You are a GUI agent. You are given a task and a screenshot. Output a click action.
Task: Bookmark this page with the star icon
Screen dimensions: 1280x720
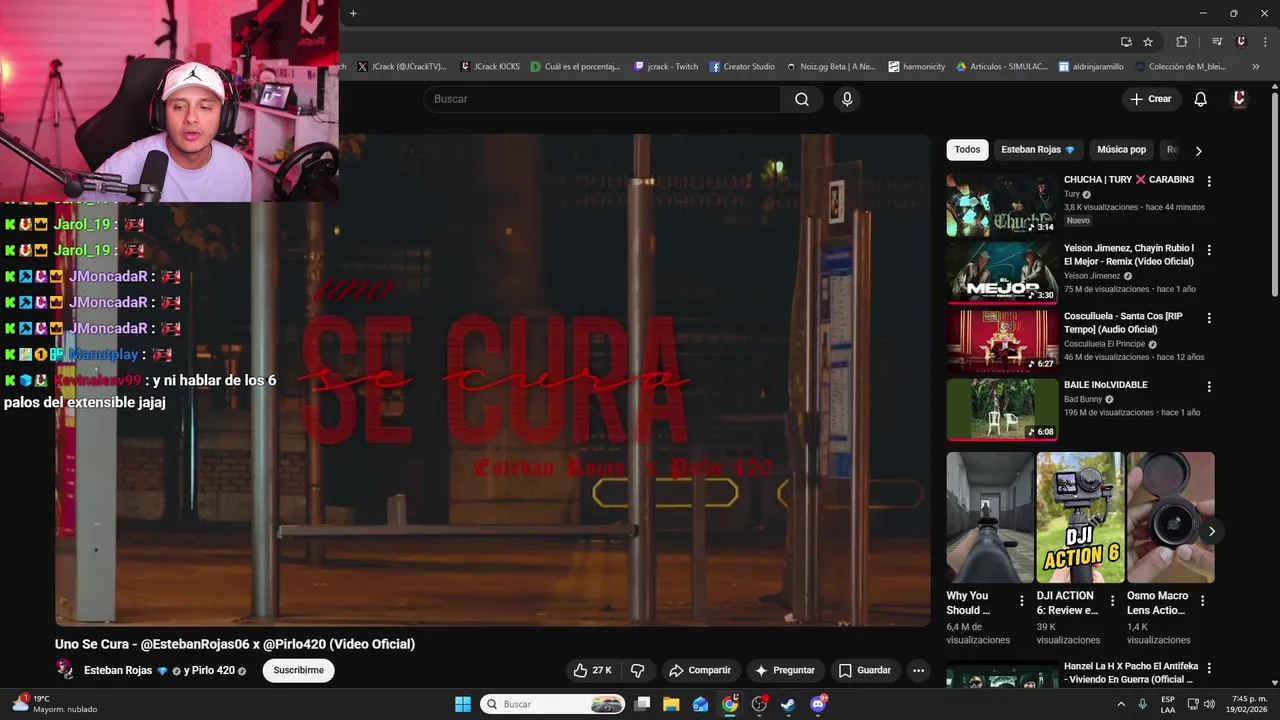pos(1148,42)
